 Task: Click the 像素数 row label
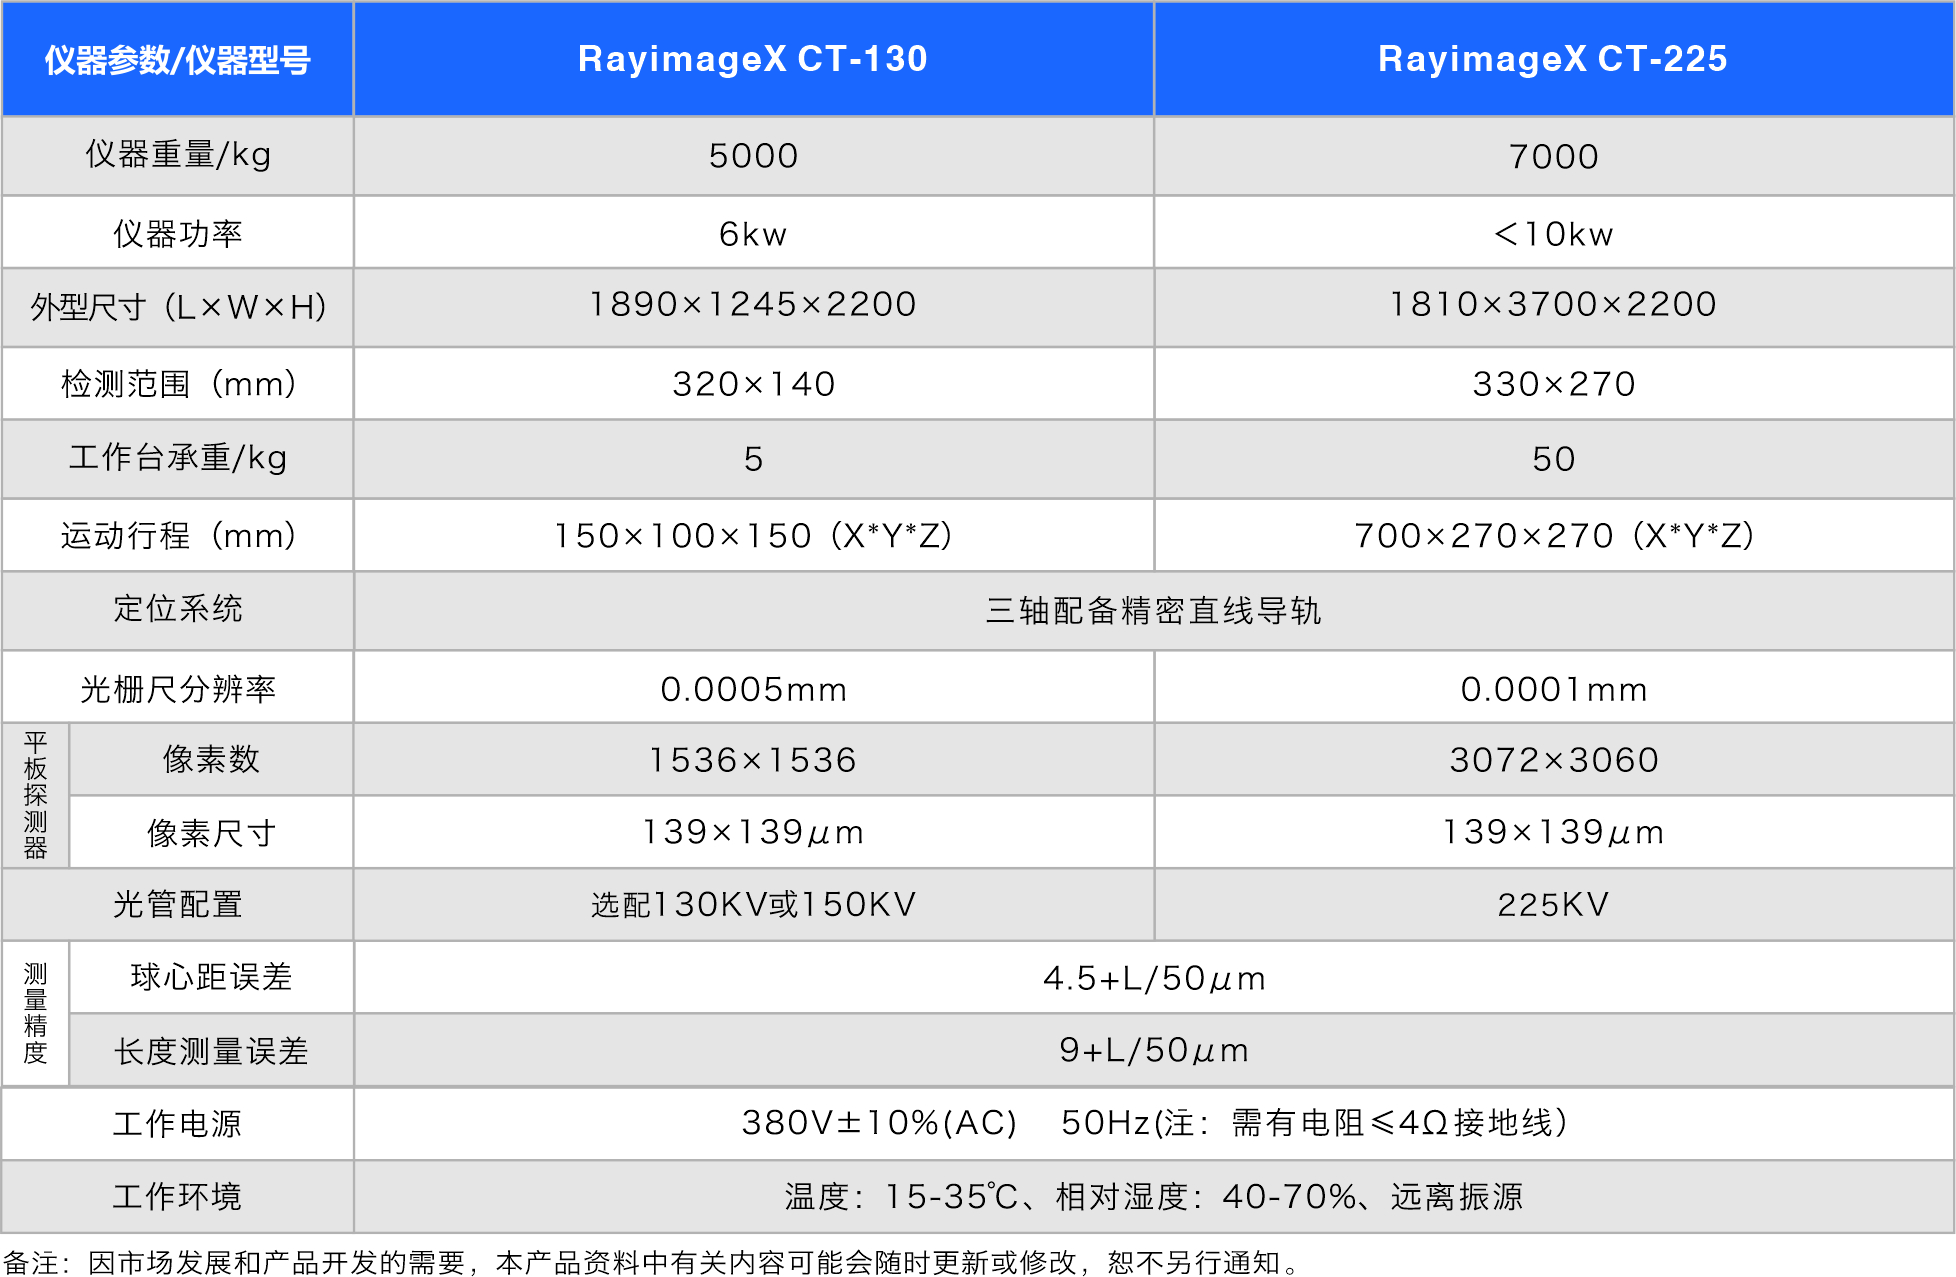pos(211,759)
